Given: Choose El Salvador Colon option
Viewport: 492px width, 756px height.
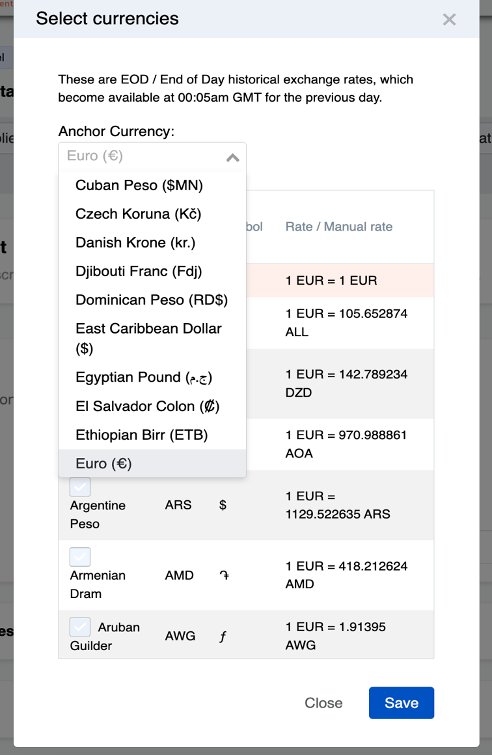Looking at the screenshot, I should (152, 406).
